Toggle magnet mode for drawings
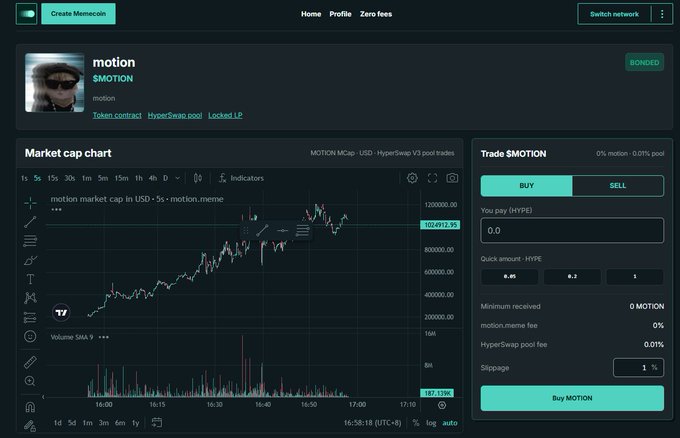 [x=30, y=407]
